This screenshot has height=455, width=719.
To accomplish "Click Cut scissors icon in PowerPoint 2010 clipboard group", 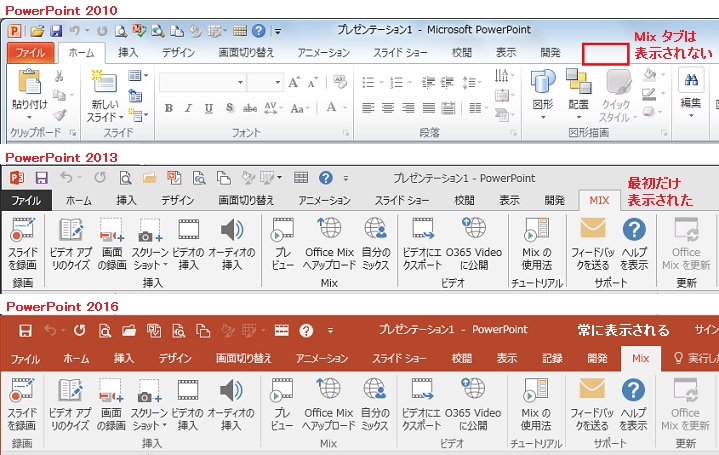I will pyautogui.click(x=59, y=76).
